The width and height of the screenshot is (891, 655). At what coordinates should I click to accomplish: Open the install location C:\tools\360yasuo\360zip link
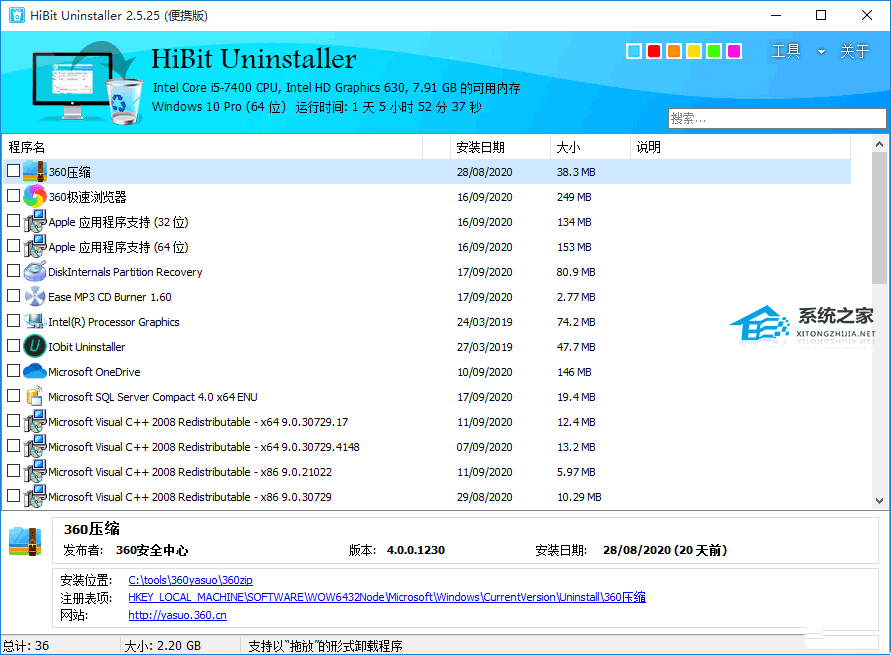coord(190,580)
